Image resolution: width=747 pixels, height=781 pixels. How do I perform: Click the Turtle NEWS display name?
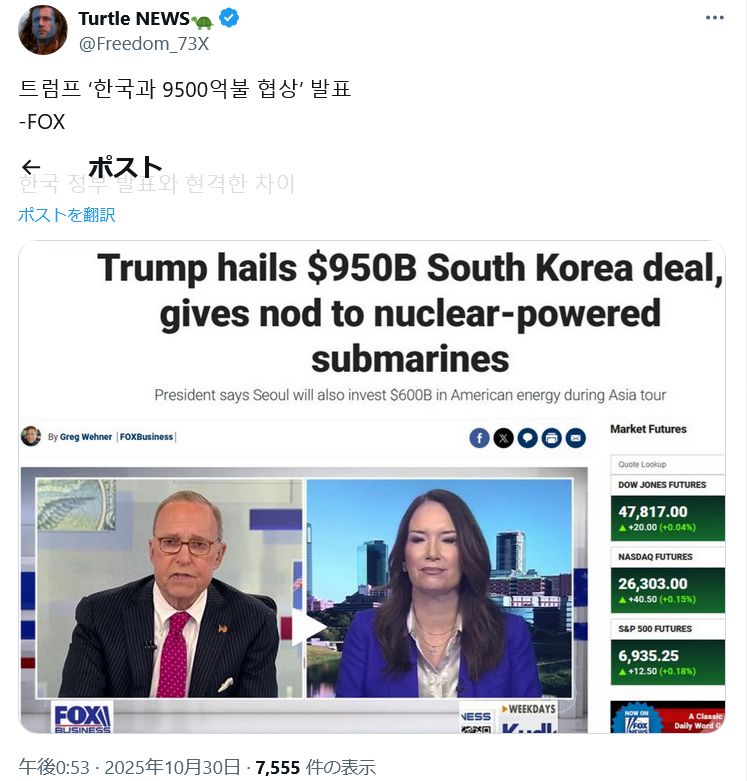(x=133, y=19)
